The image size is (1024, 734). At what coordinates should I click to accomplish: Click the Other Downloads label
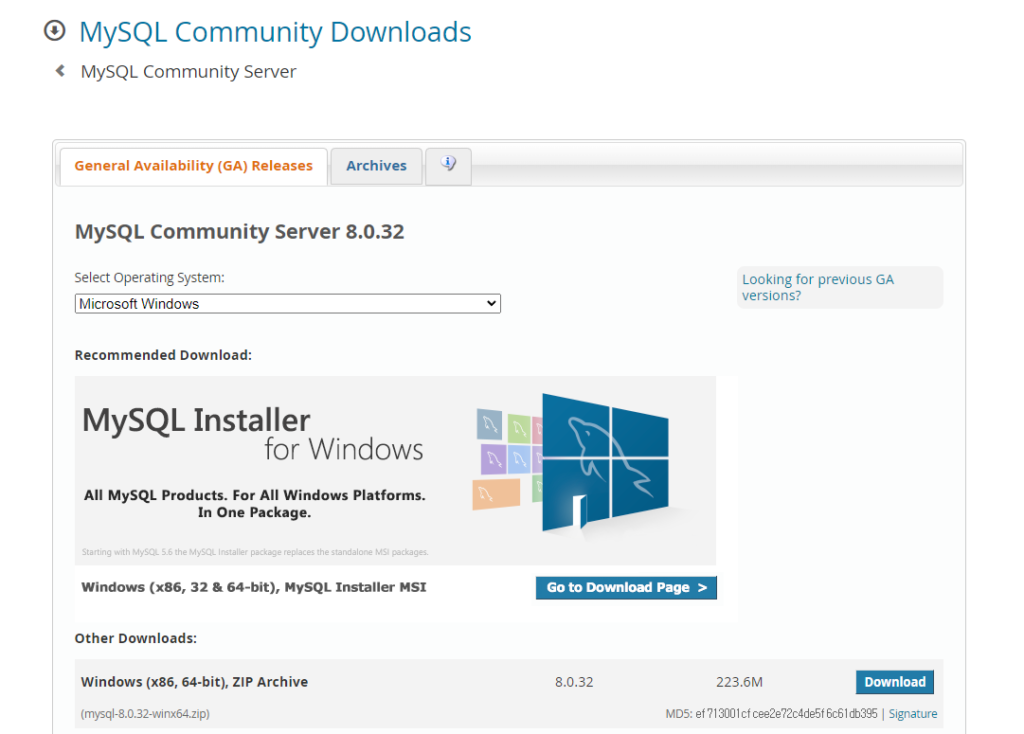pos(135,638)
